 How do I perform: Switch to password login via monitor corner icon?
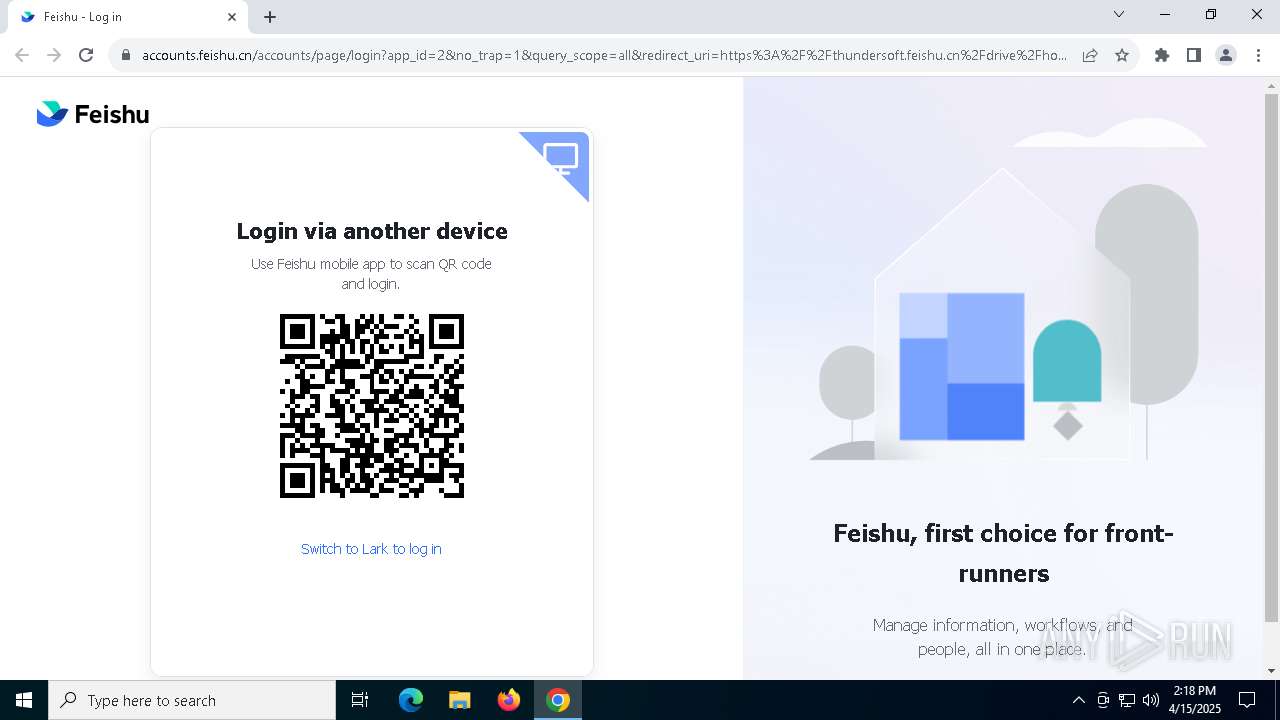tap(562, 160)
